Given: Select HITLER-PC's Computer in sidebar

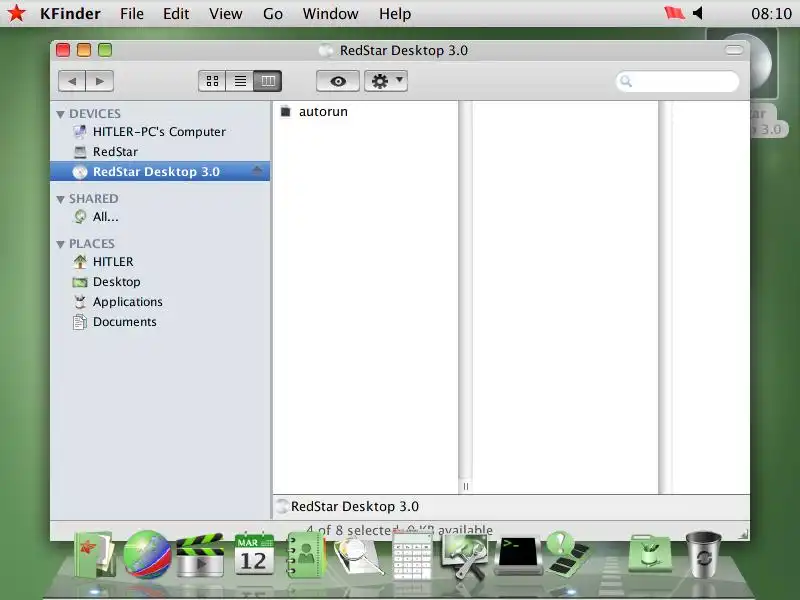Looking at the screenshot, I should [x=160, y=132].
